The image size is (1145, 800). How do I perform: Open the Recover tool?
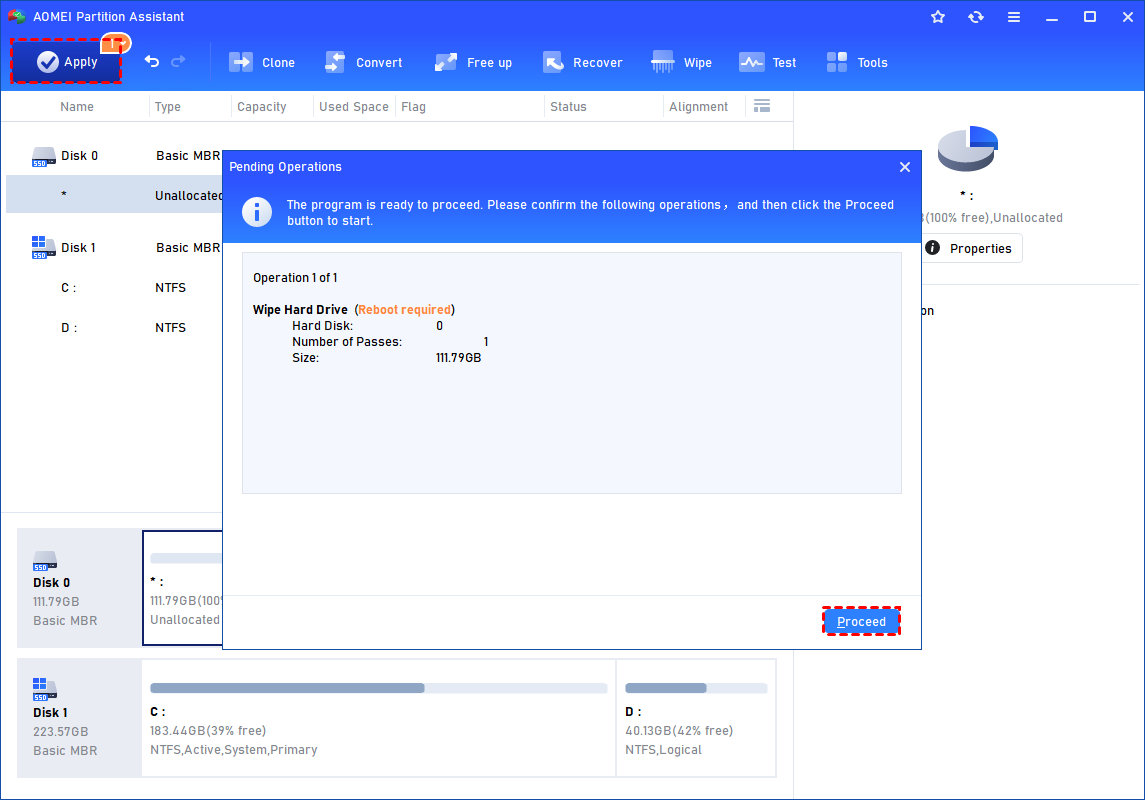click(x=583, y=62)
